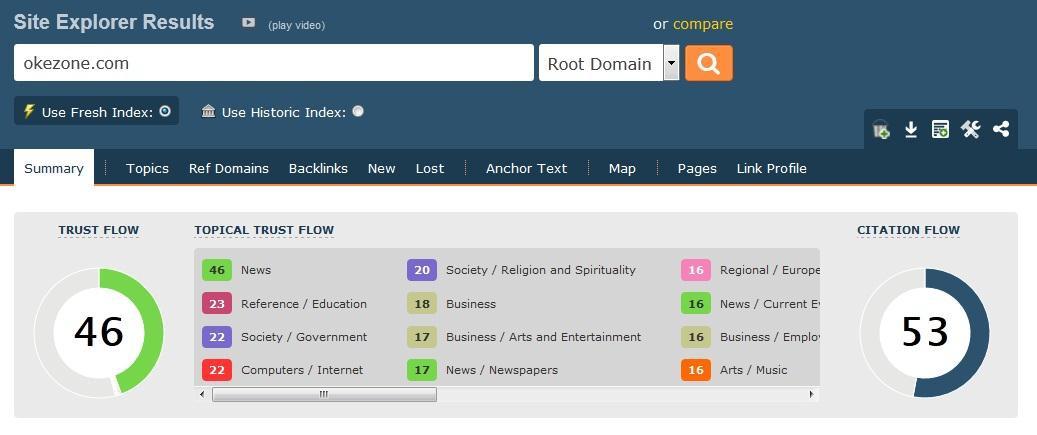Click the pink 16 Regional / Europe badge
1037x435 pixels.
696,270
